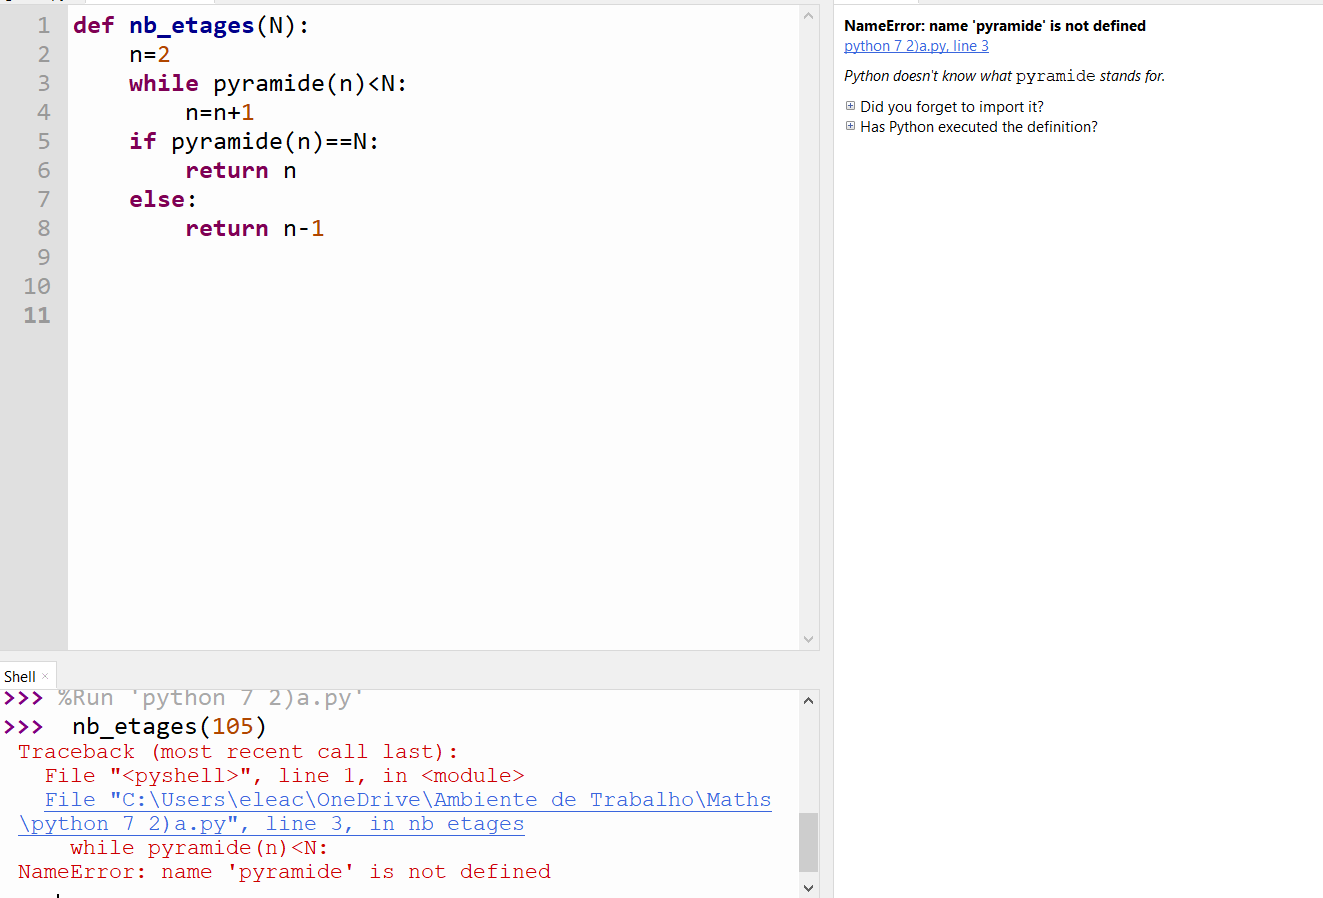Expand 'Has Python executed the definition?'
Viewport: 1323px width, 898px height.
[x=851, y=126]
